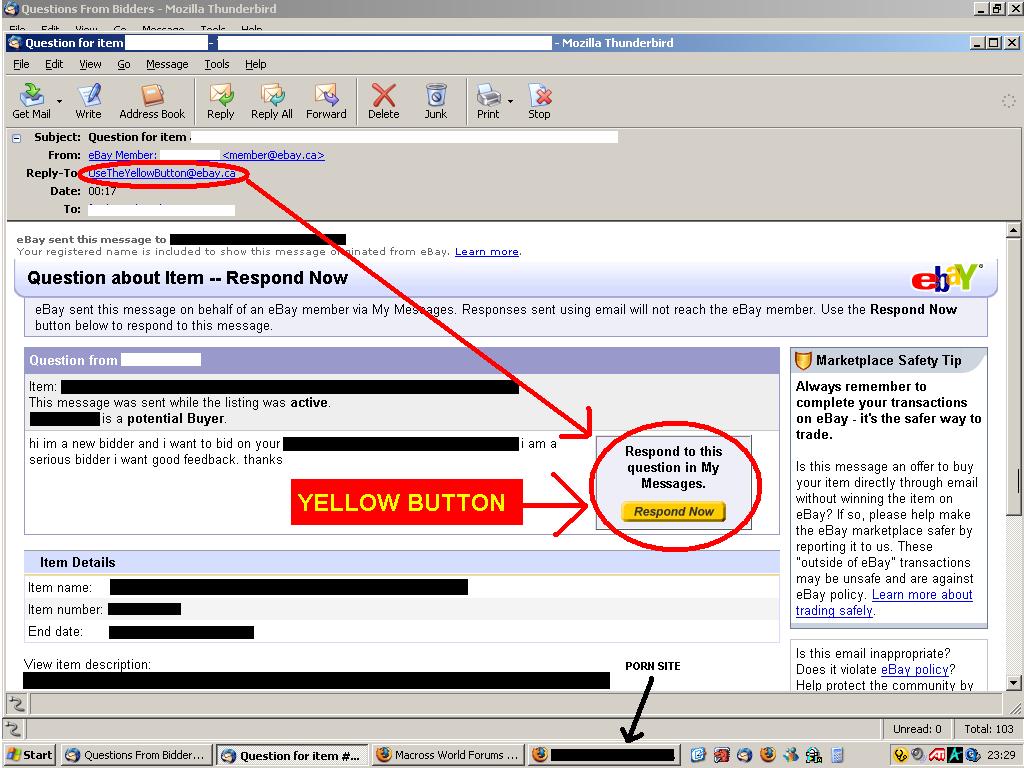Click the system tray clock showing 23:29

coord(1001,755)
